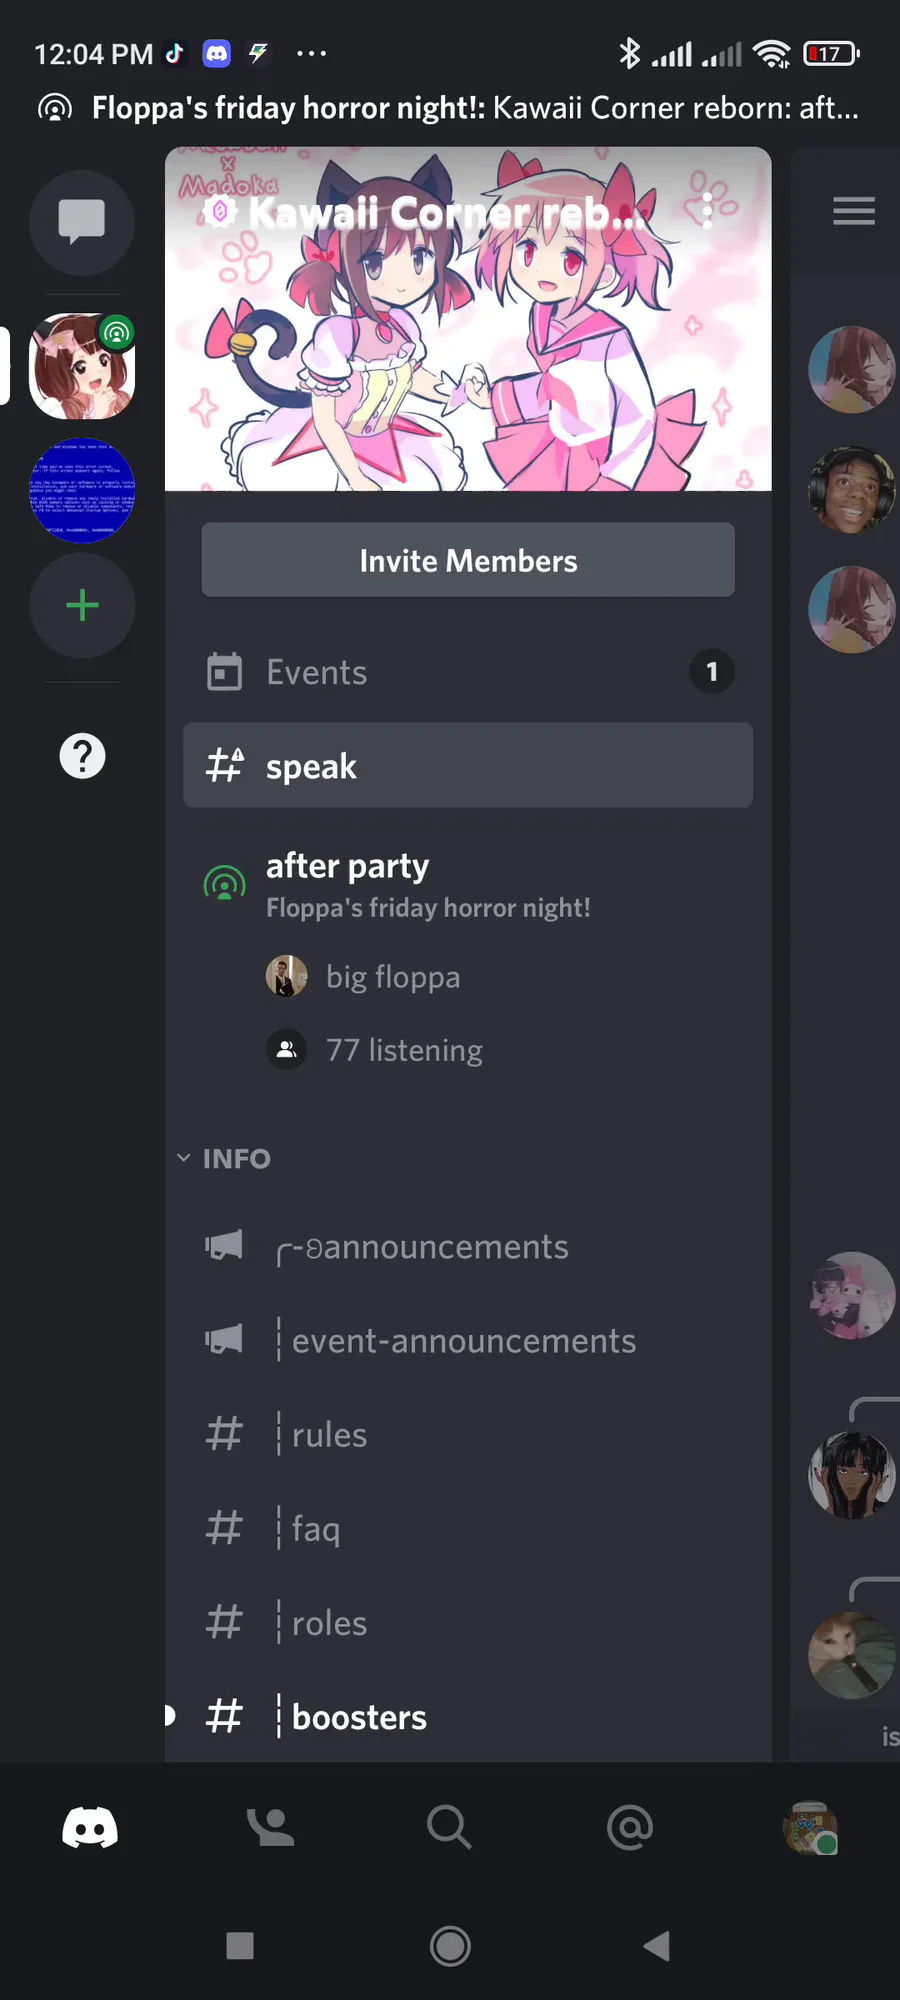This screenshot has width=900, height=2000.
Task: Tap the green add server plus icon
Action: point(82,605)
